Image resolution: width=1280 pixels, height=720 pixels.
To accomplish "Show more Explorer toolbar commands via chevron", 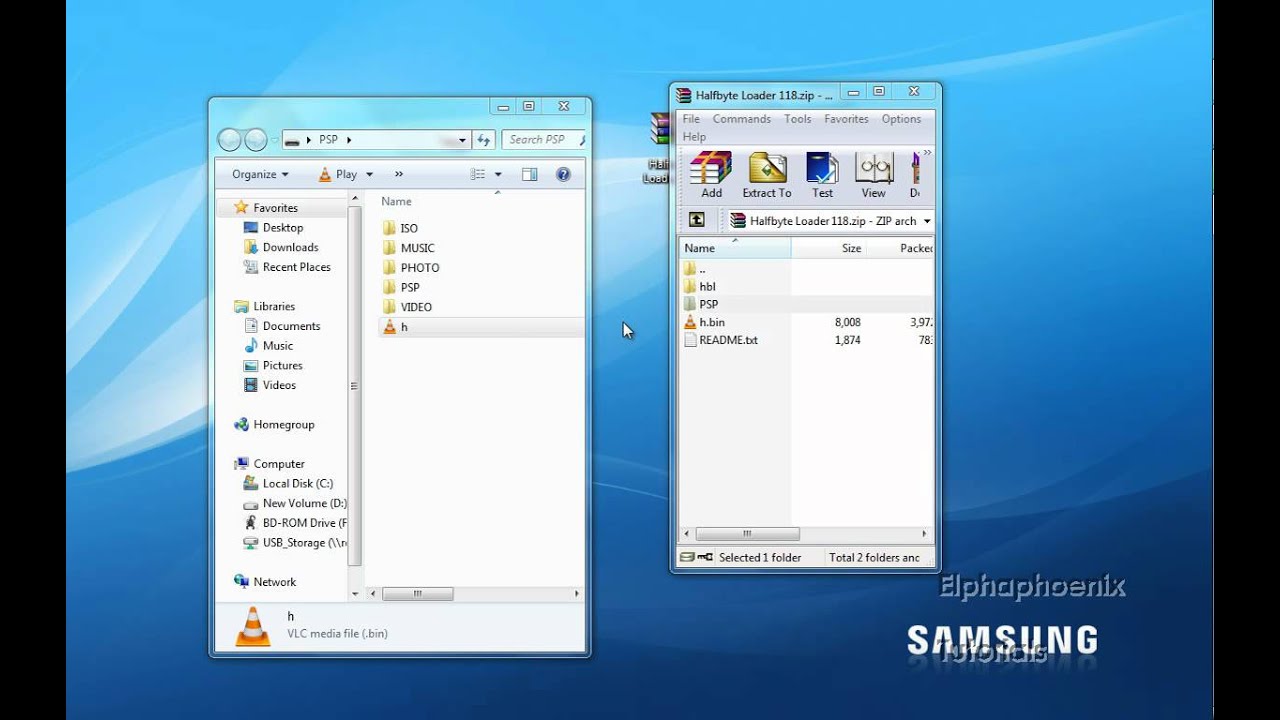I will click(399, 174).
